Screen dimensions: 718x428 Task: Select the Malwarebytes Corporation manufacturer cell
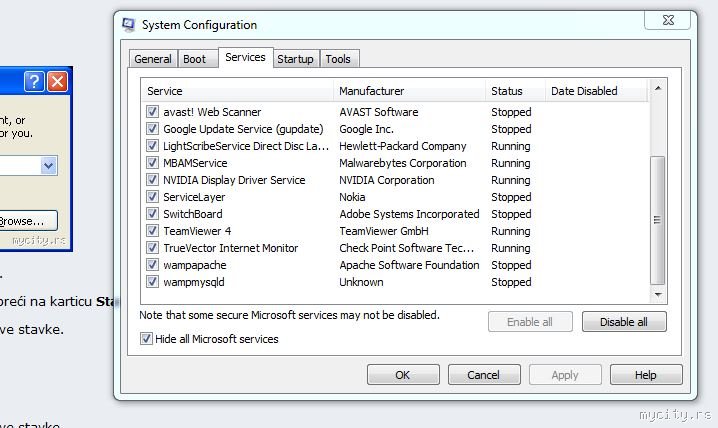click(x=403, y=163)
